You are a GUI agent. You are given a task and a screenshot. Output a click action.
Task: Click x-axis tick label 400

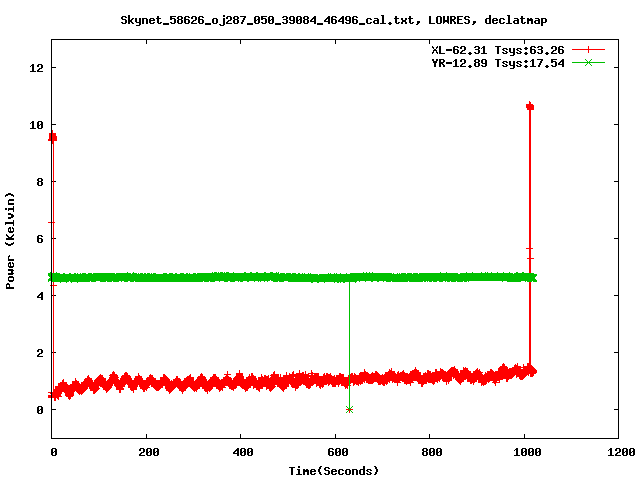(x=243, y=452)
